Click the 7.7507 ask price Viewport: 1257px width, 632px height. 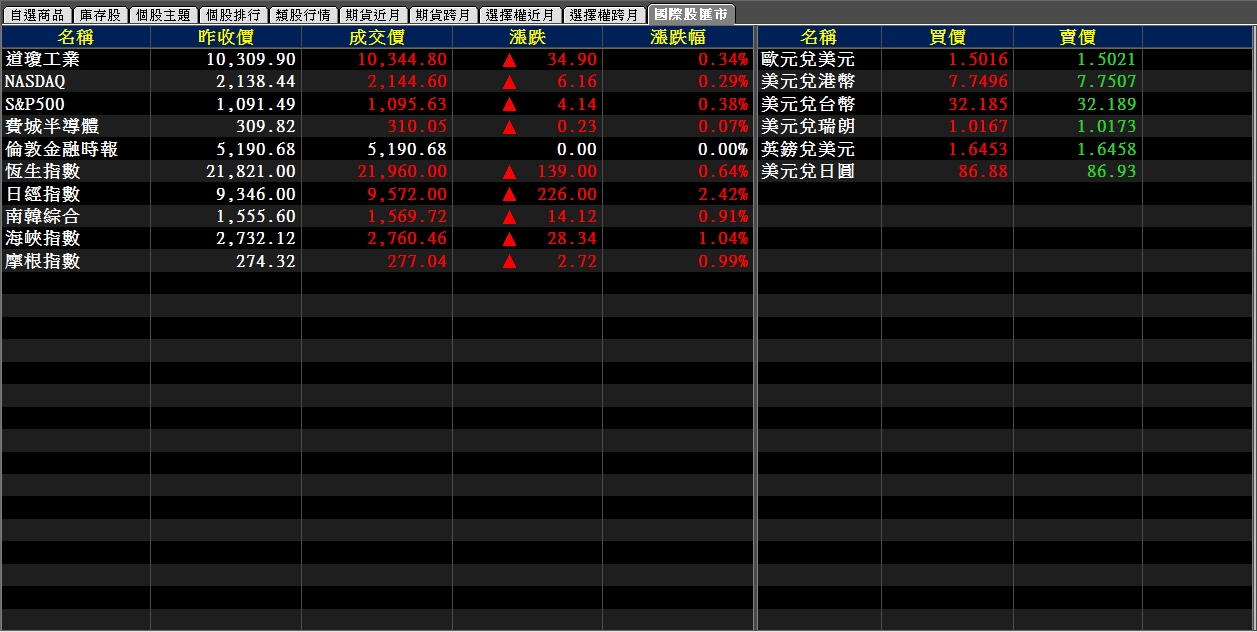(x=1107, y=82)
